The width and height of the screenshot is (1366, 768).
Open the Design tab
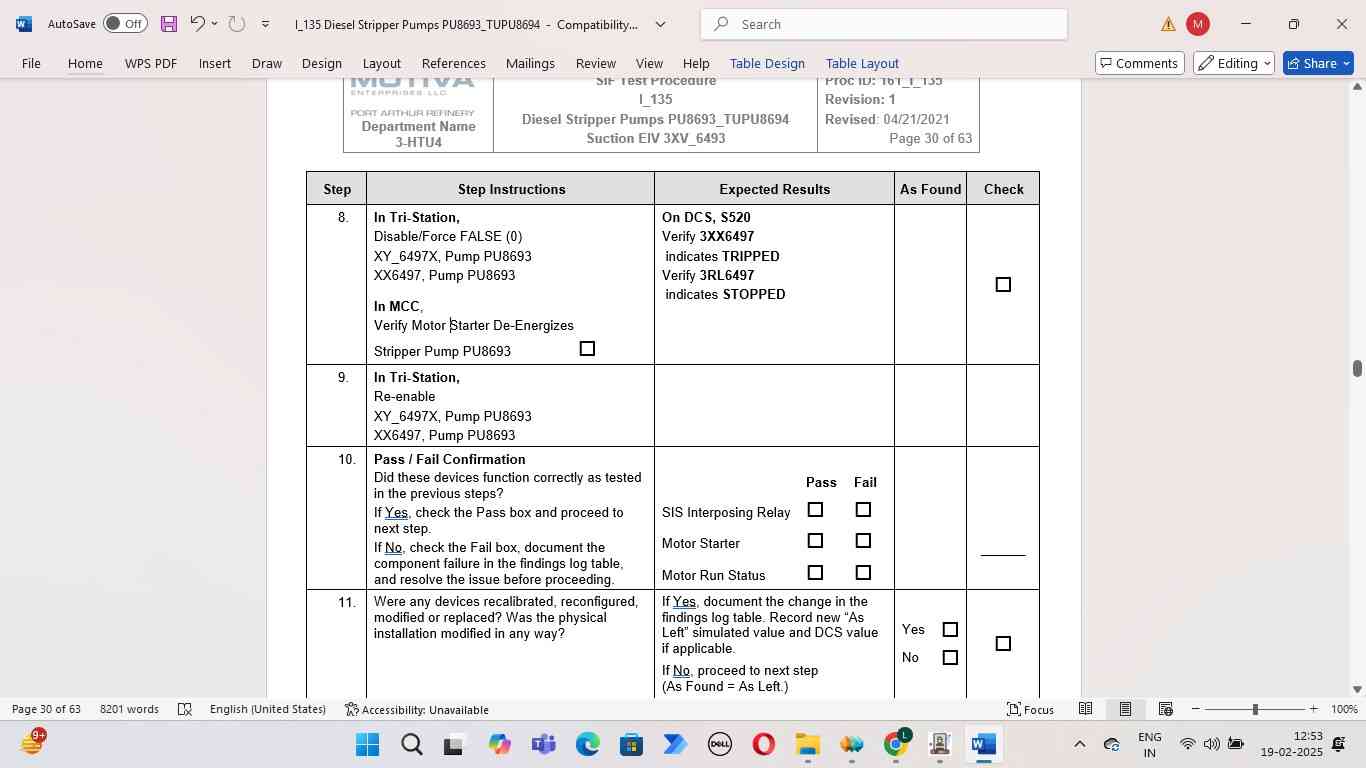322,63
